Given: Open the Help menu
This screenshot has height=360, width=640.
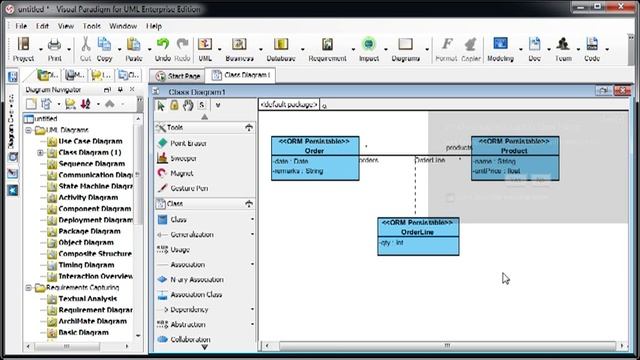Looking at the screenshot, I should click(154, 26).
